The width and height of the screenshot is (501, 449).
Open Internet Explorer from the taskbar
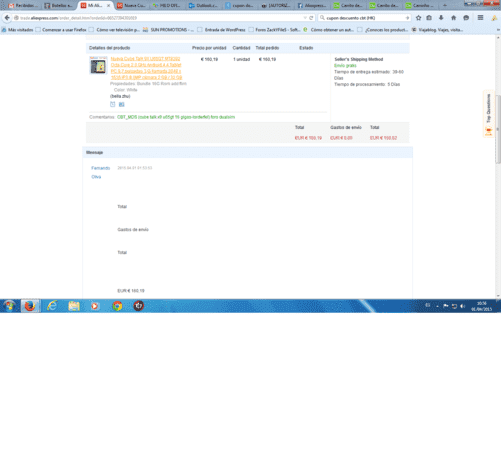(x=52, y=306)
